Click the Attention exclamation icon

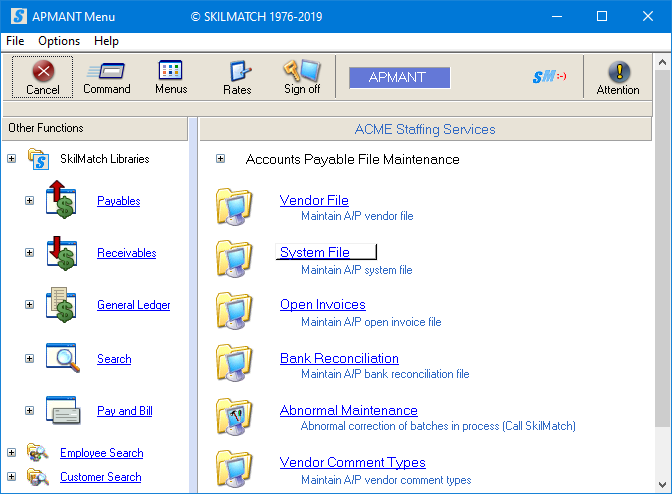[x=619, y=72]
